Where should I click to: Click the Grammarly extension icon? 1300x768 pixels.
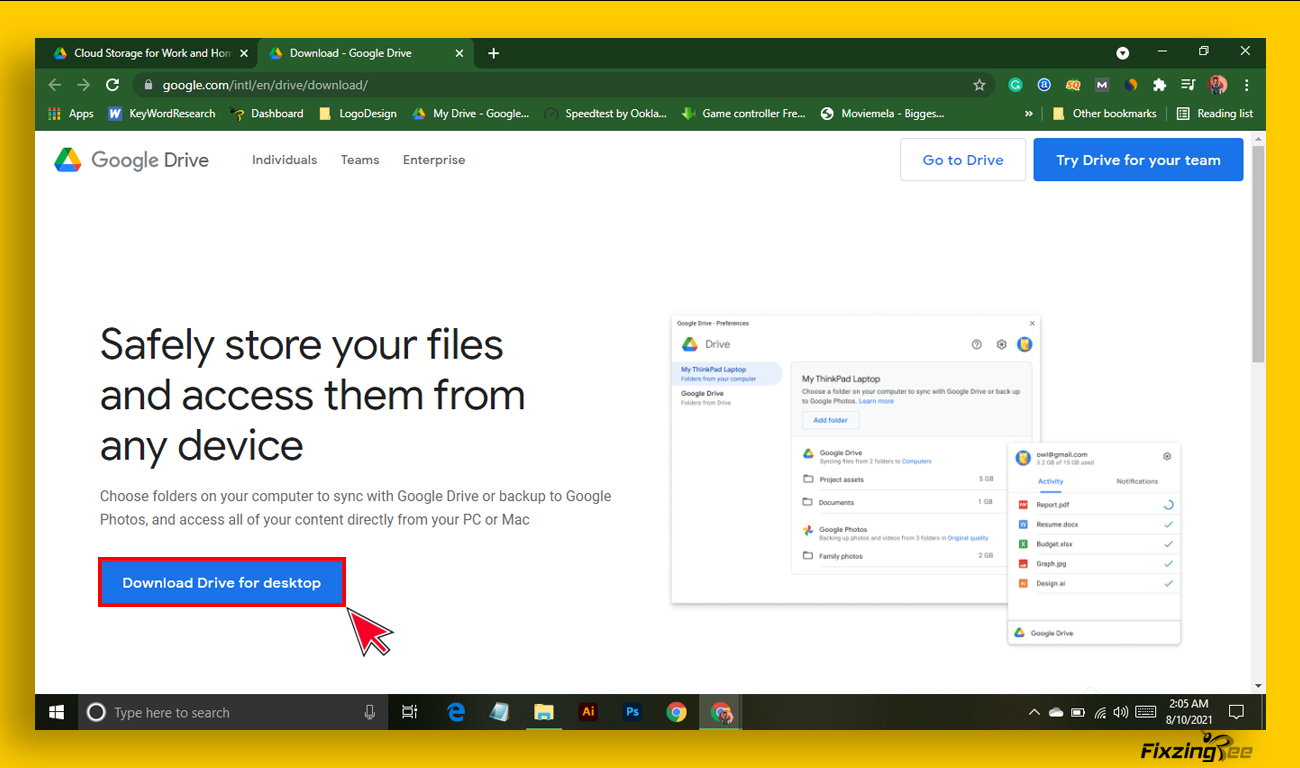click(x=1015, y=85)
